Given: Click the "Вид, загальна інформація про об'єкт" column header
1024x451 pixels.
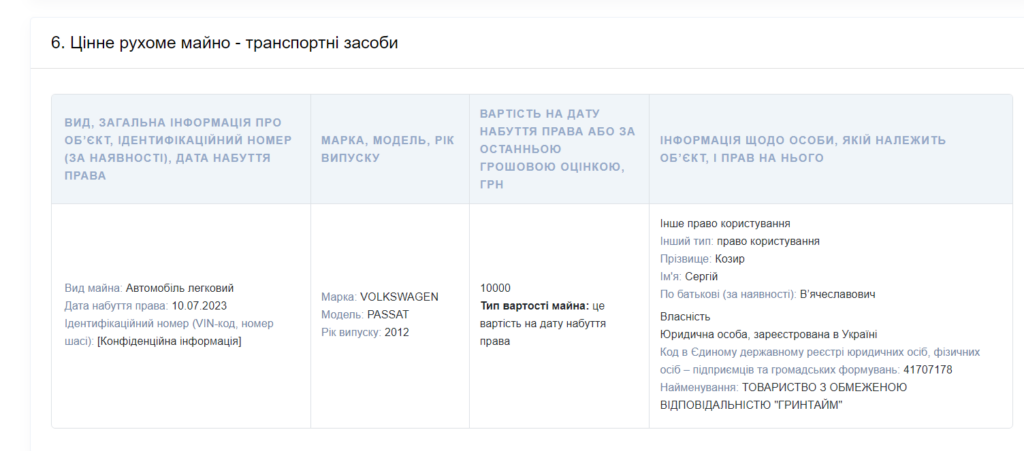Looking at the screenshot, I should click(180, 149).
